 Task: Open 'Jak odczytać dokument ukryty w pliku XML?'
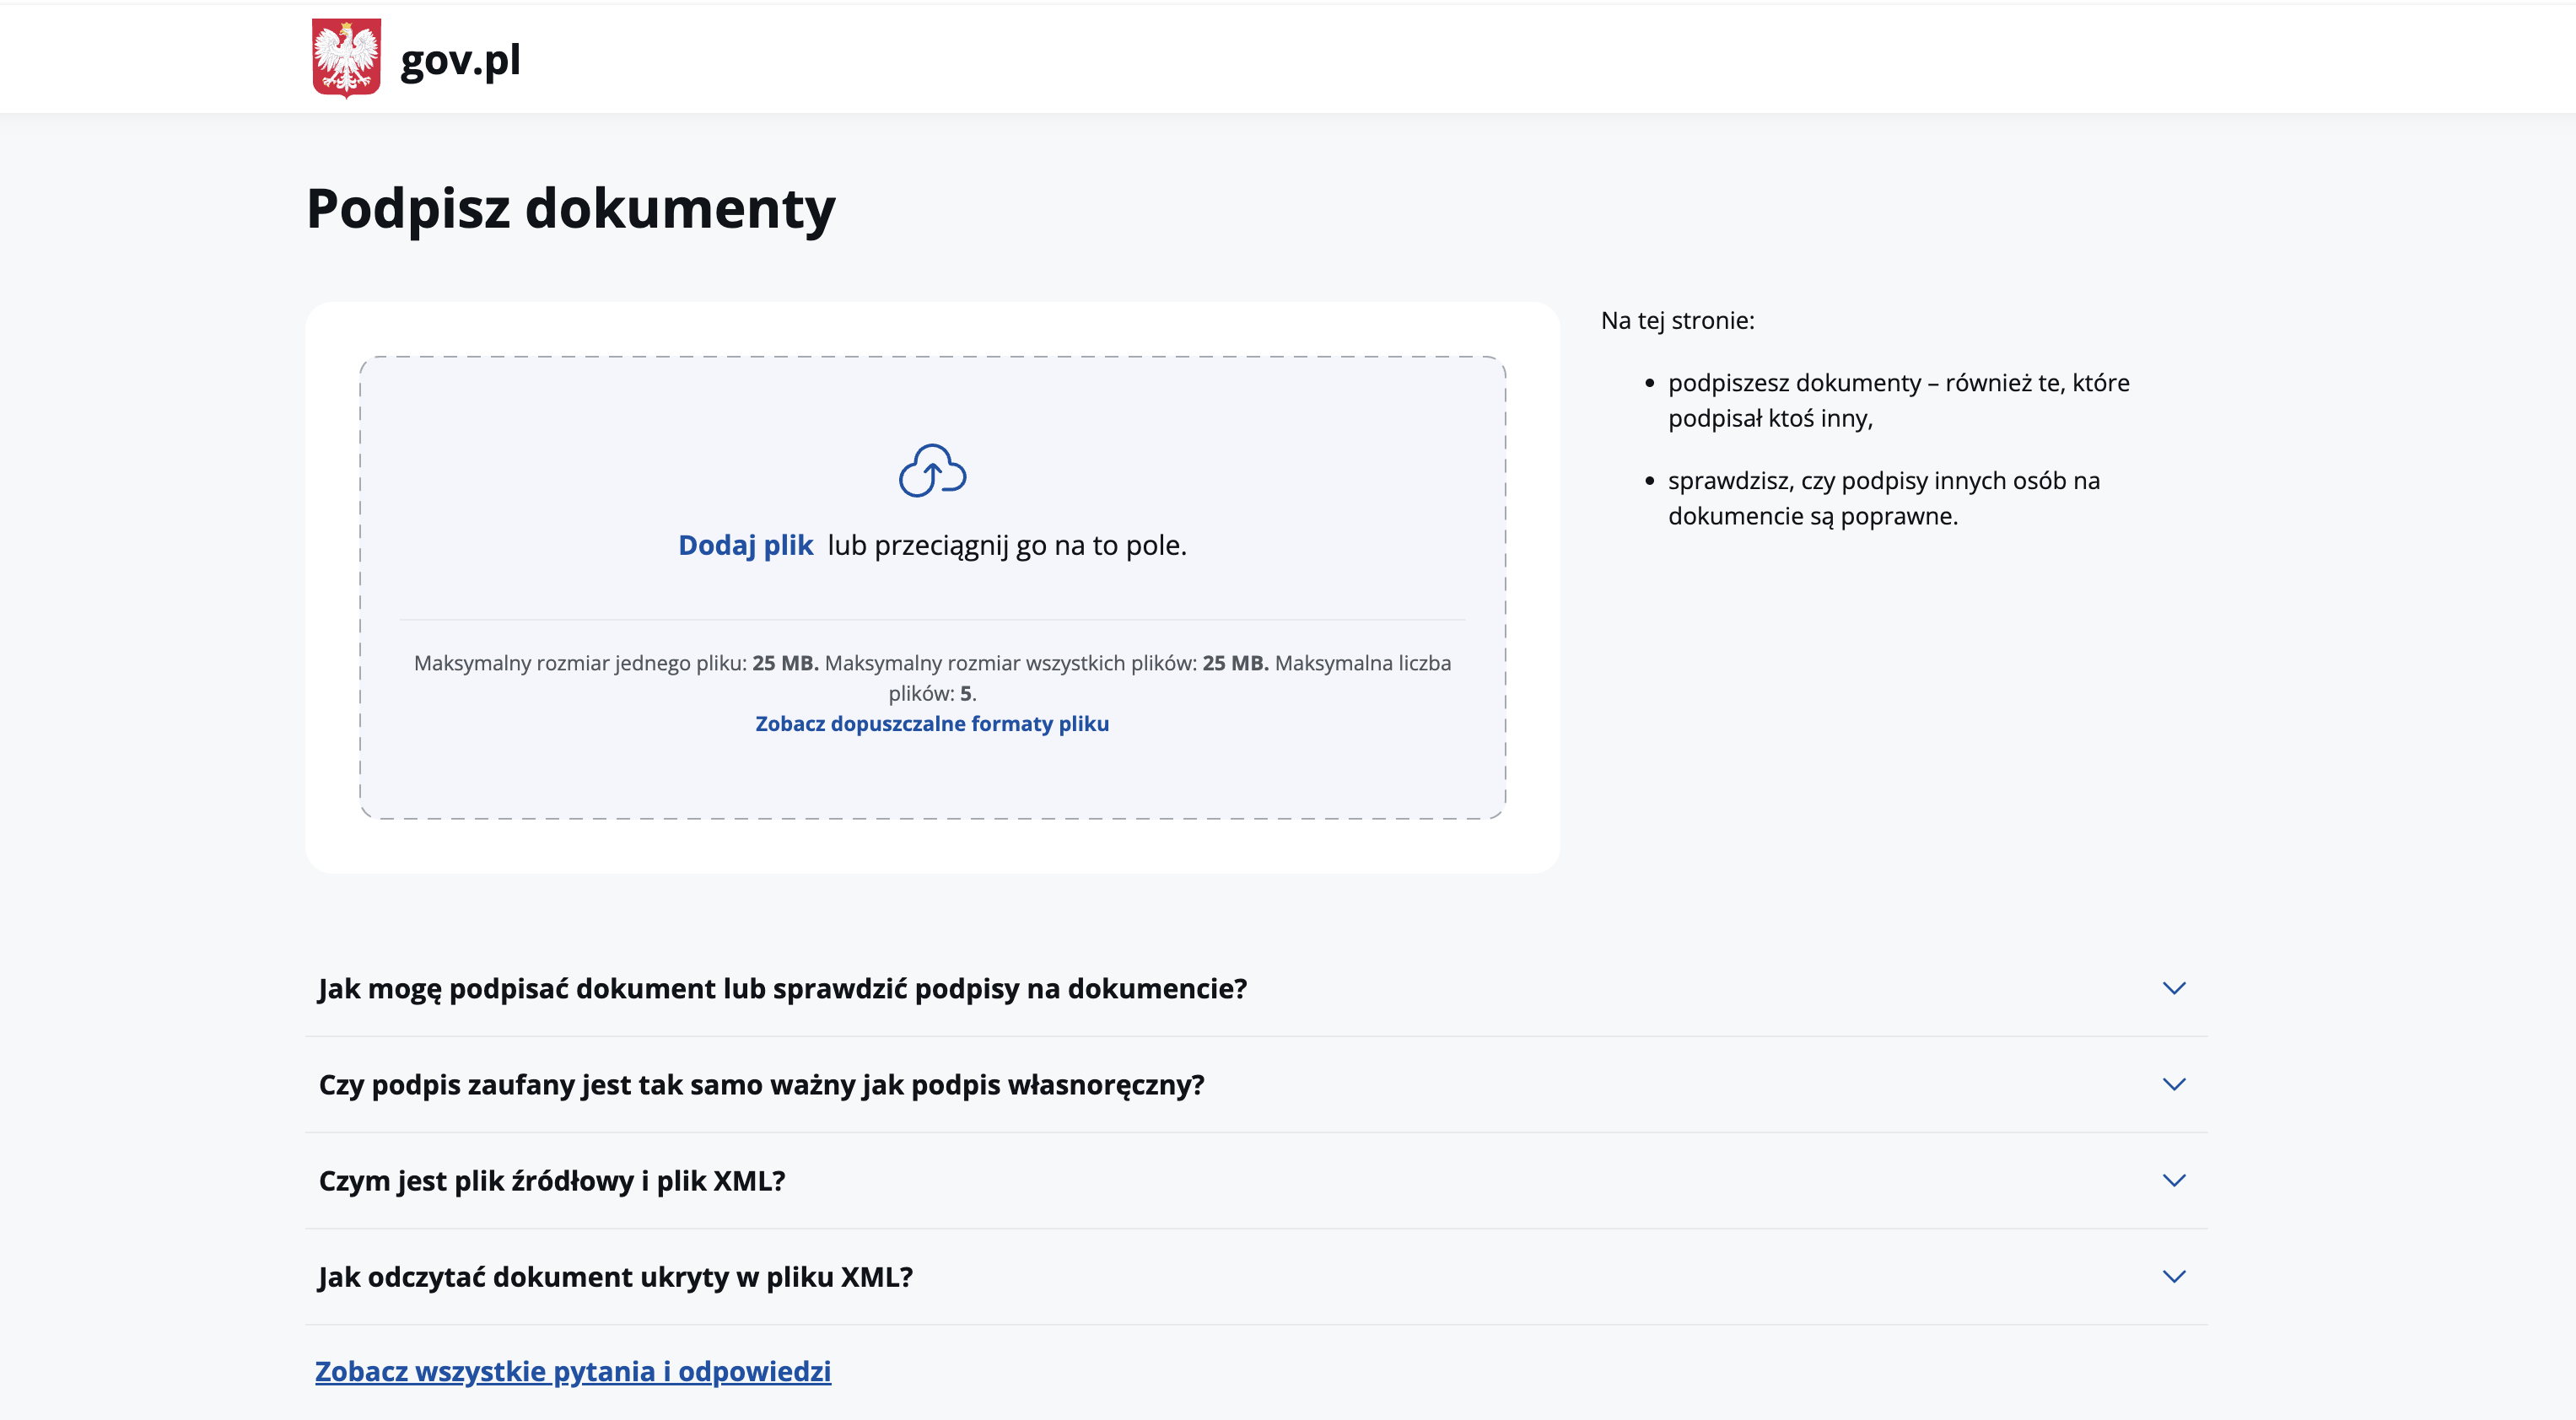click(615, 1276)
